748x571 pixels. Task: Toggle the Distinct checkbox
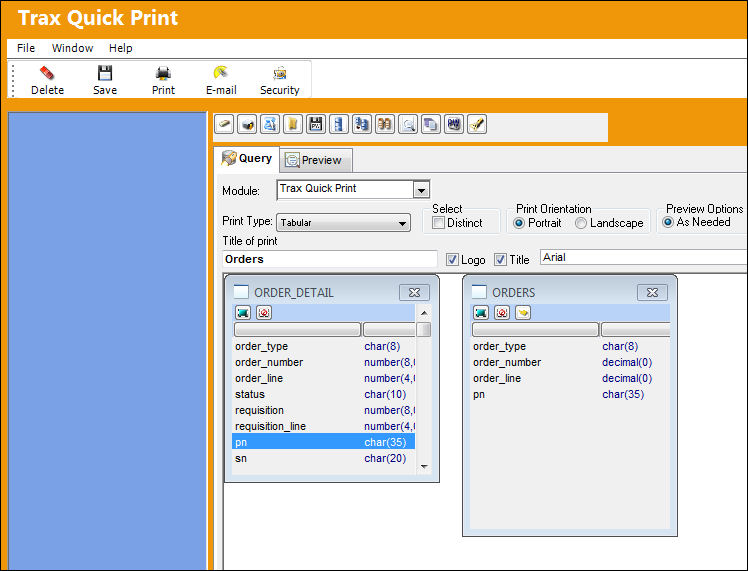(x=438, y=223)
